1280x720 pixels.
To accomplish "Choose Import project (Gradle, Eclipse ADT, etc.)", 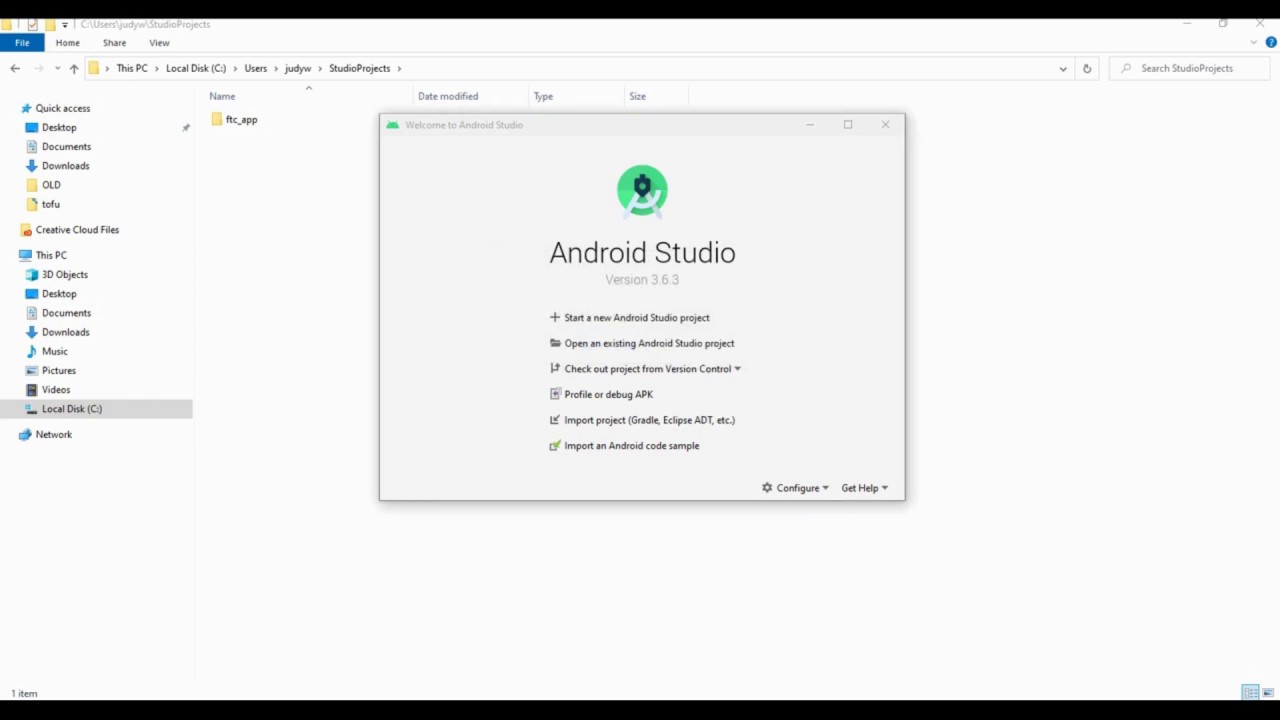I will 649,420.
